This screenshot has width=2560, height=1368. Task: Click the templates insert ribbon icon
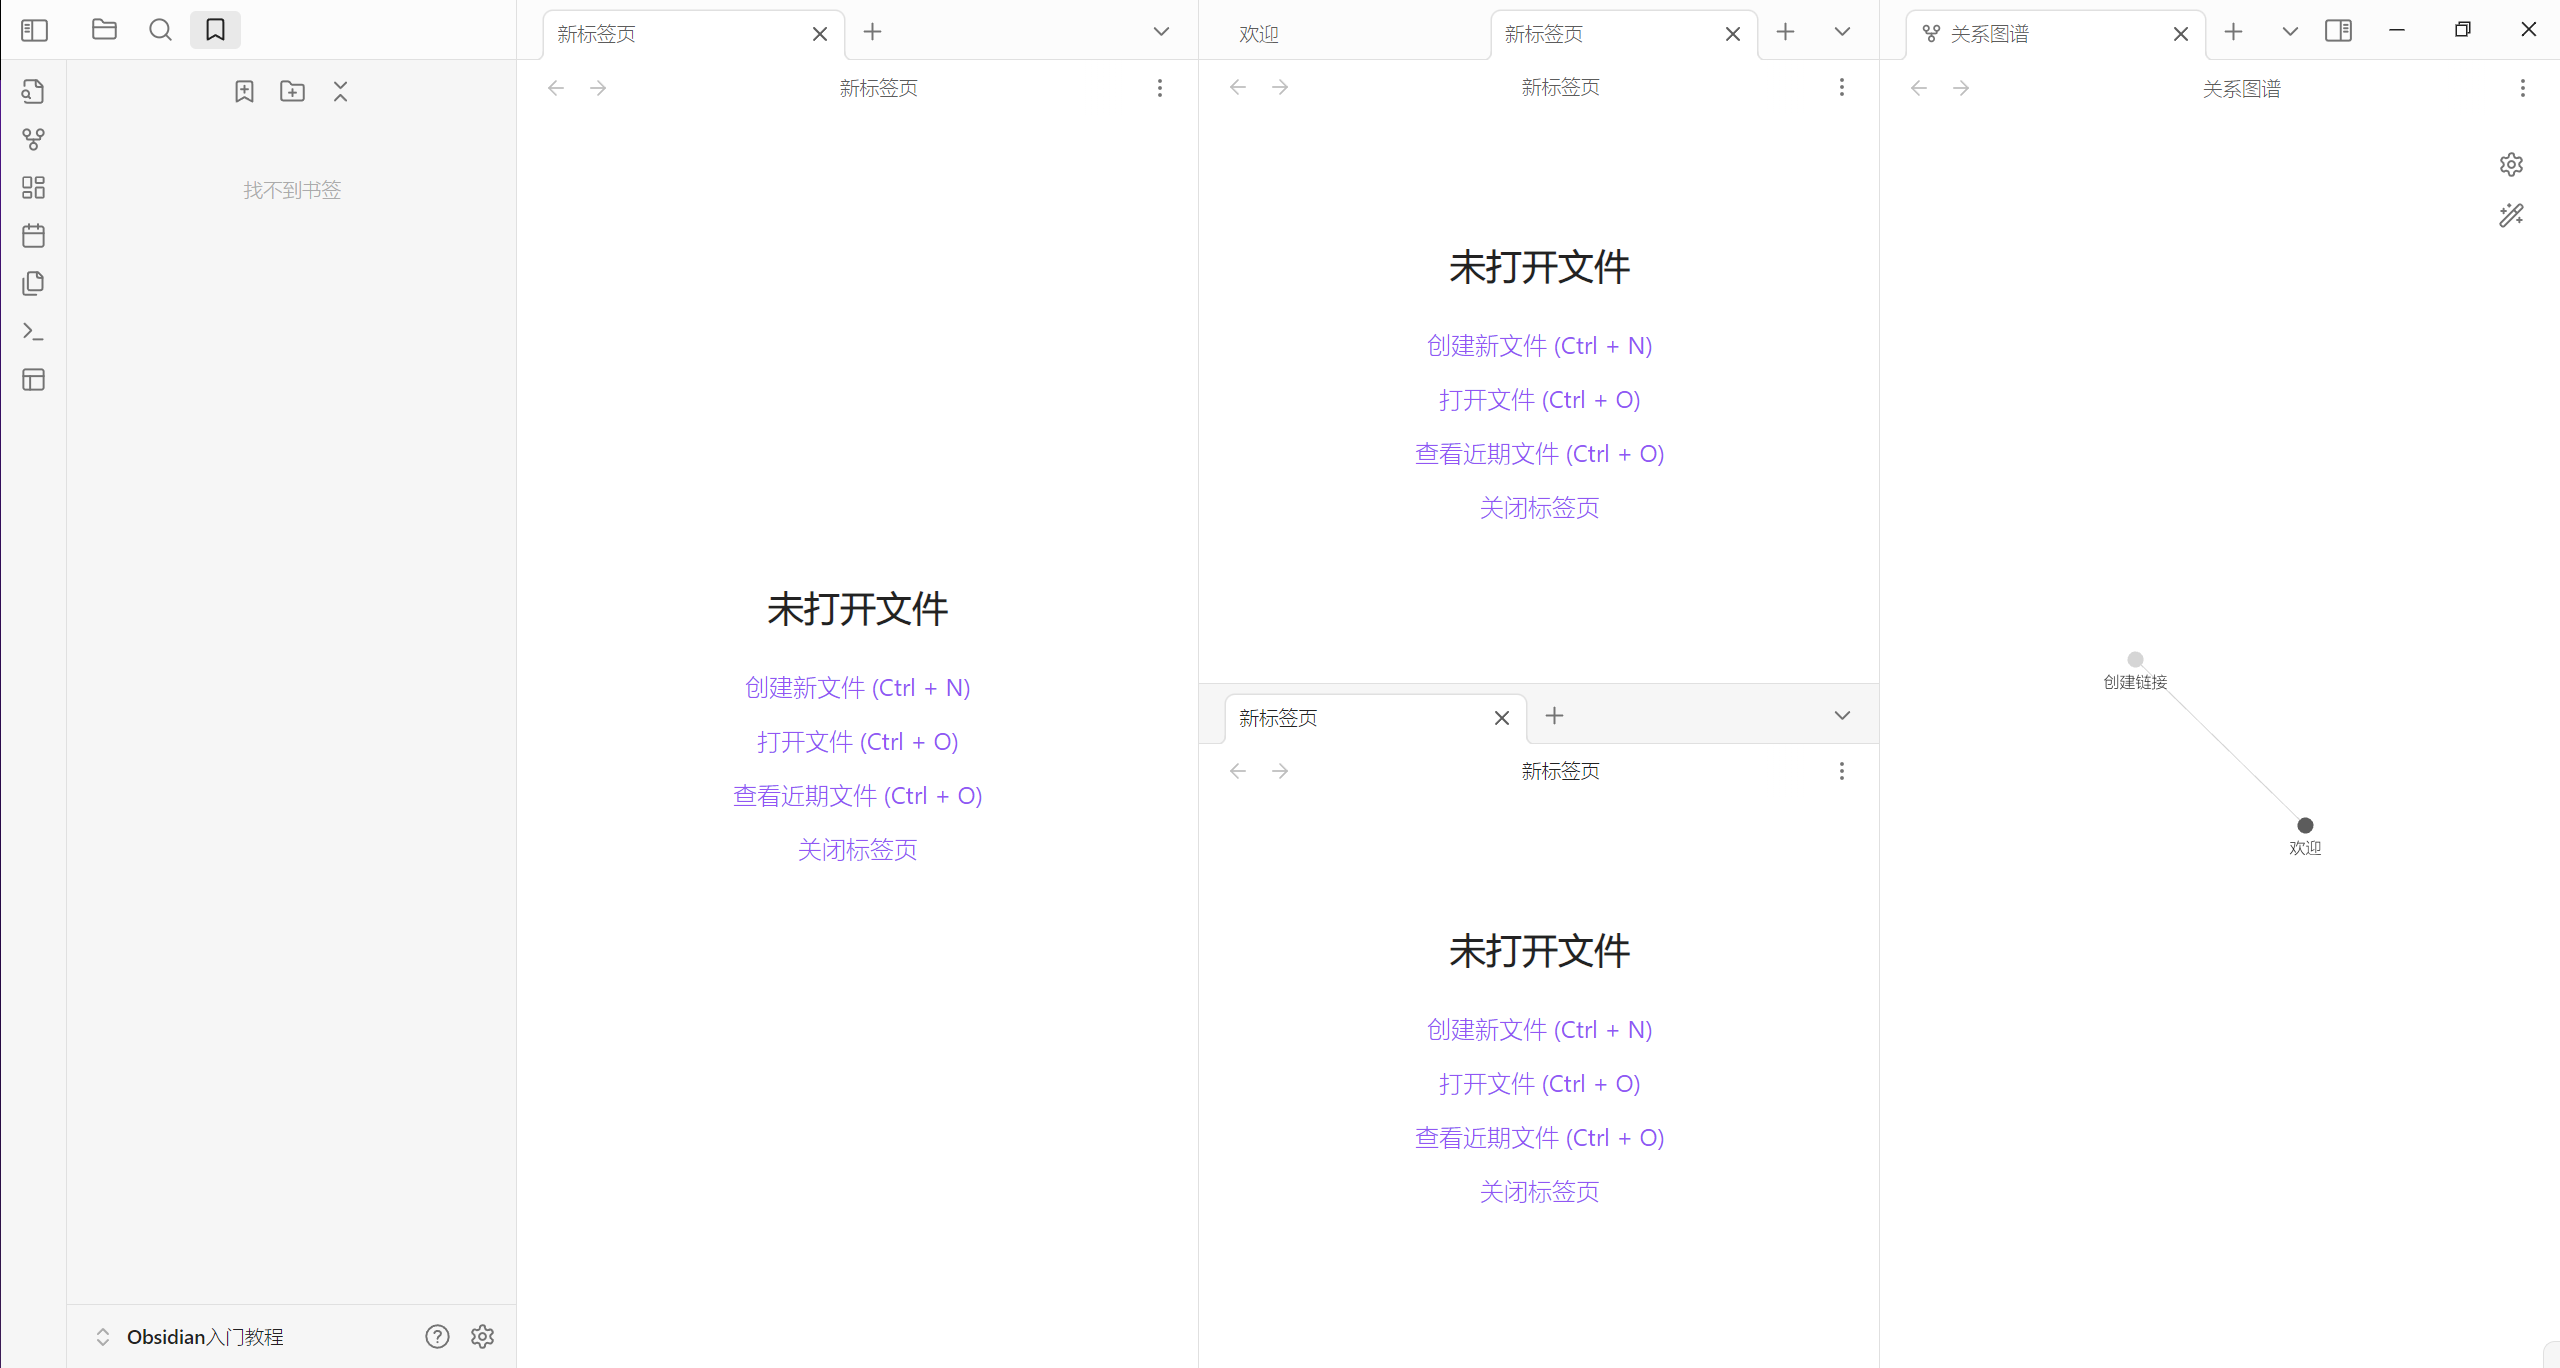(x=33, y=284)
